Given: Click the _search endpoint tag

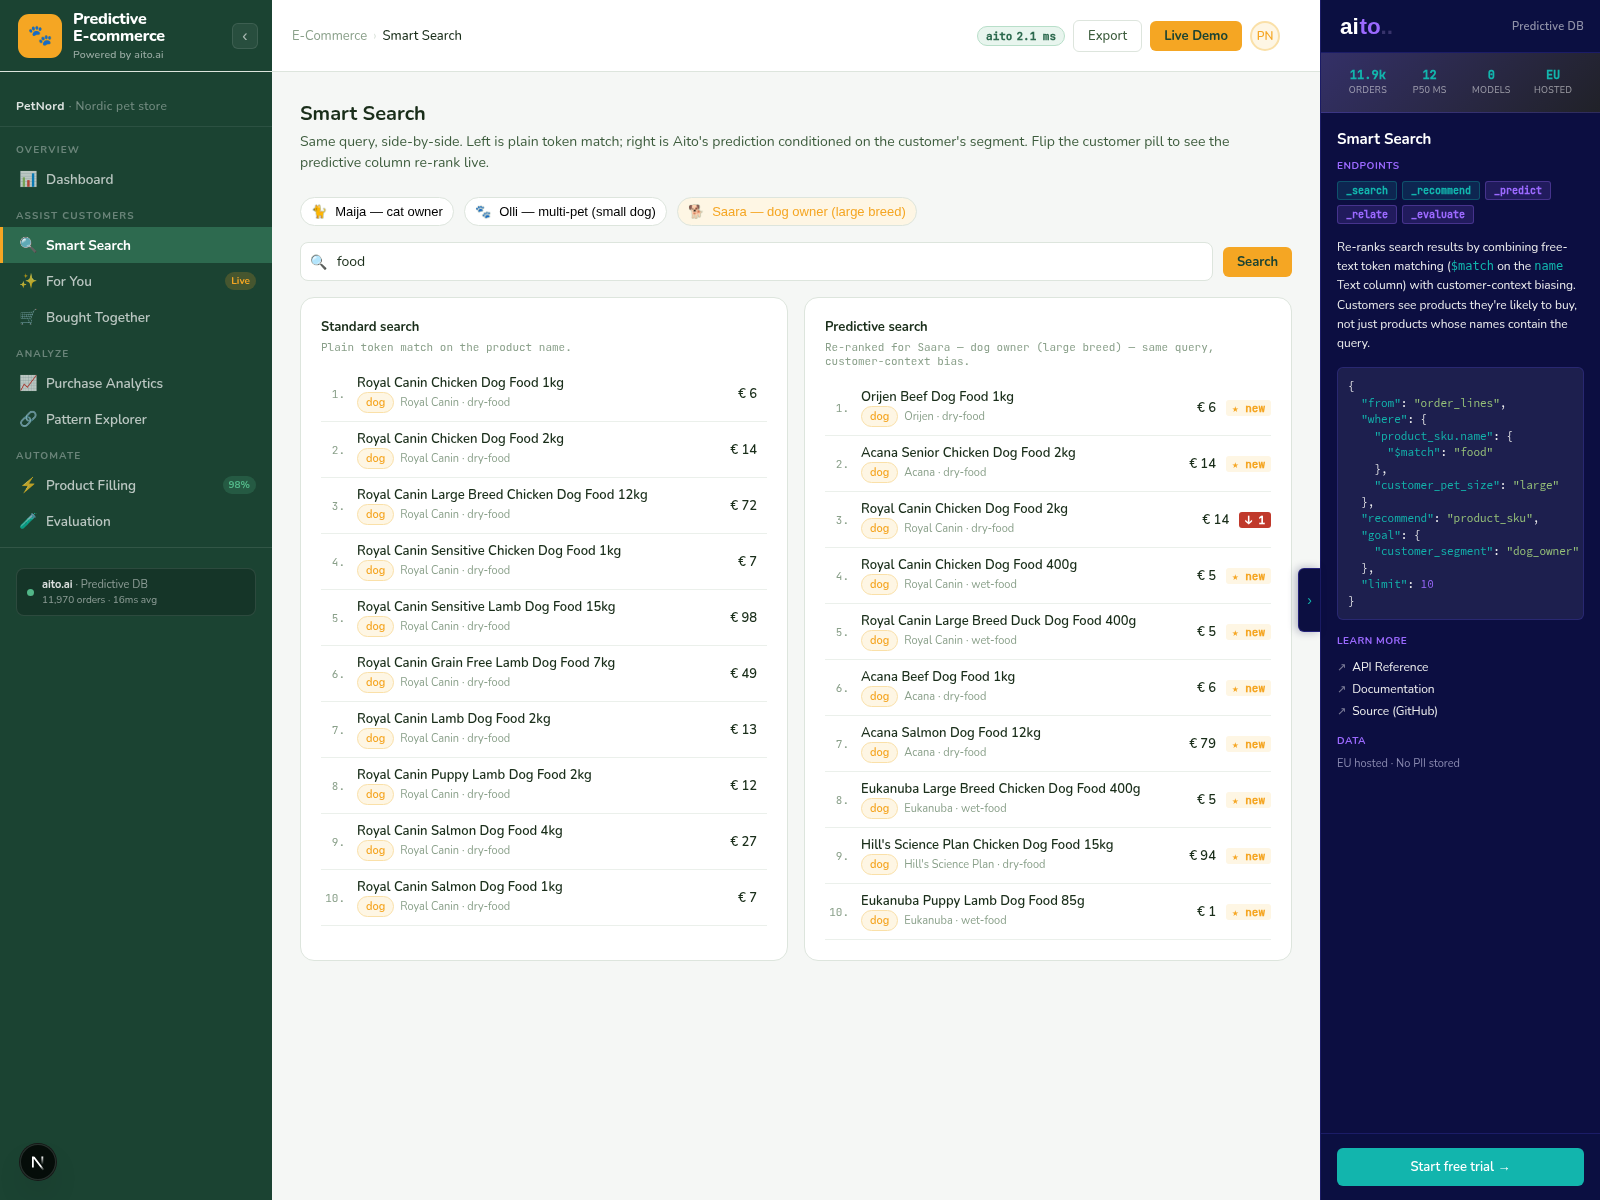Looking at the screenshot, I should pyautogui.click(x=1367, y=191).
